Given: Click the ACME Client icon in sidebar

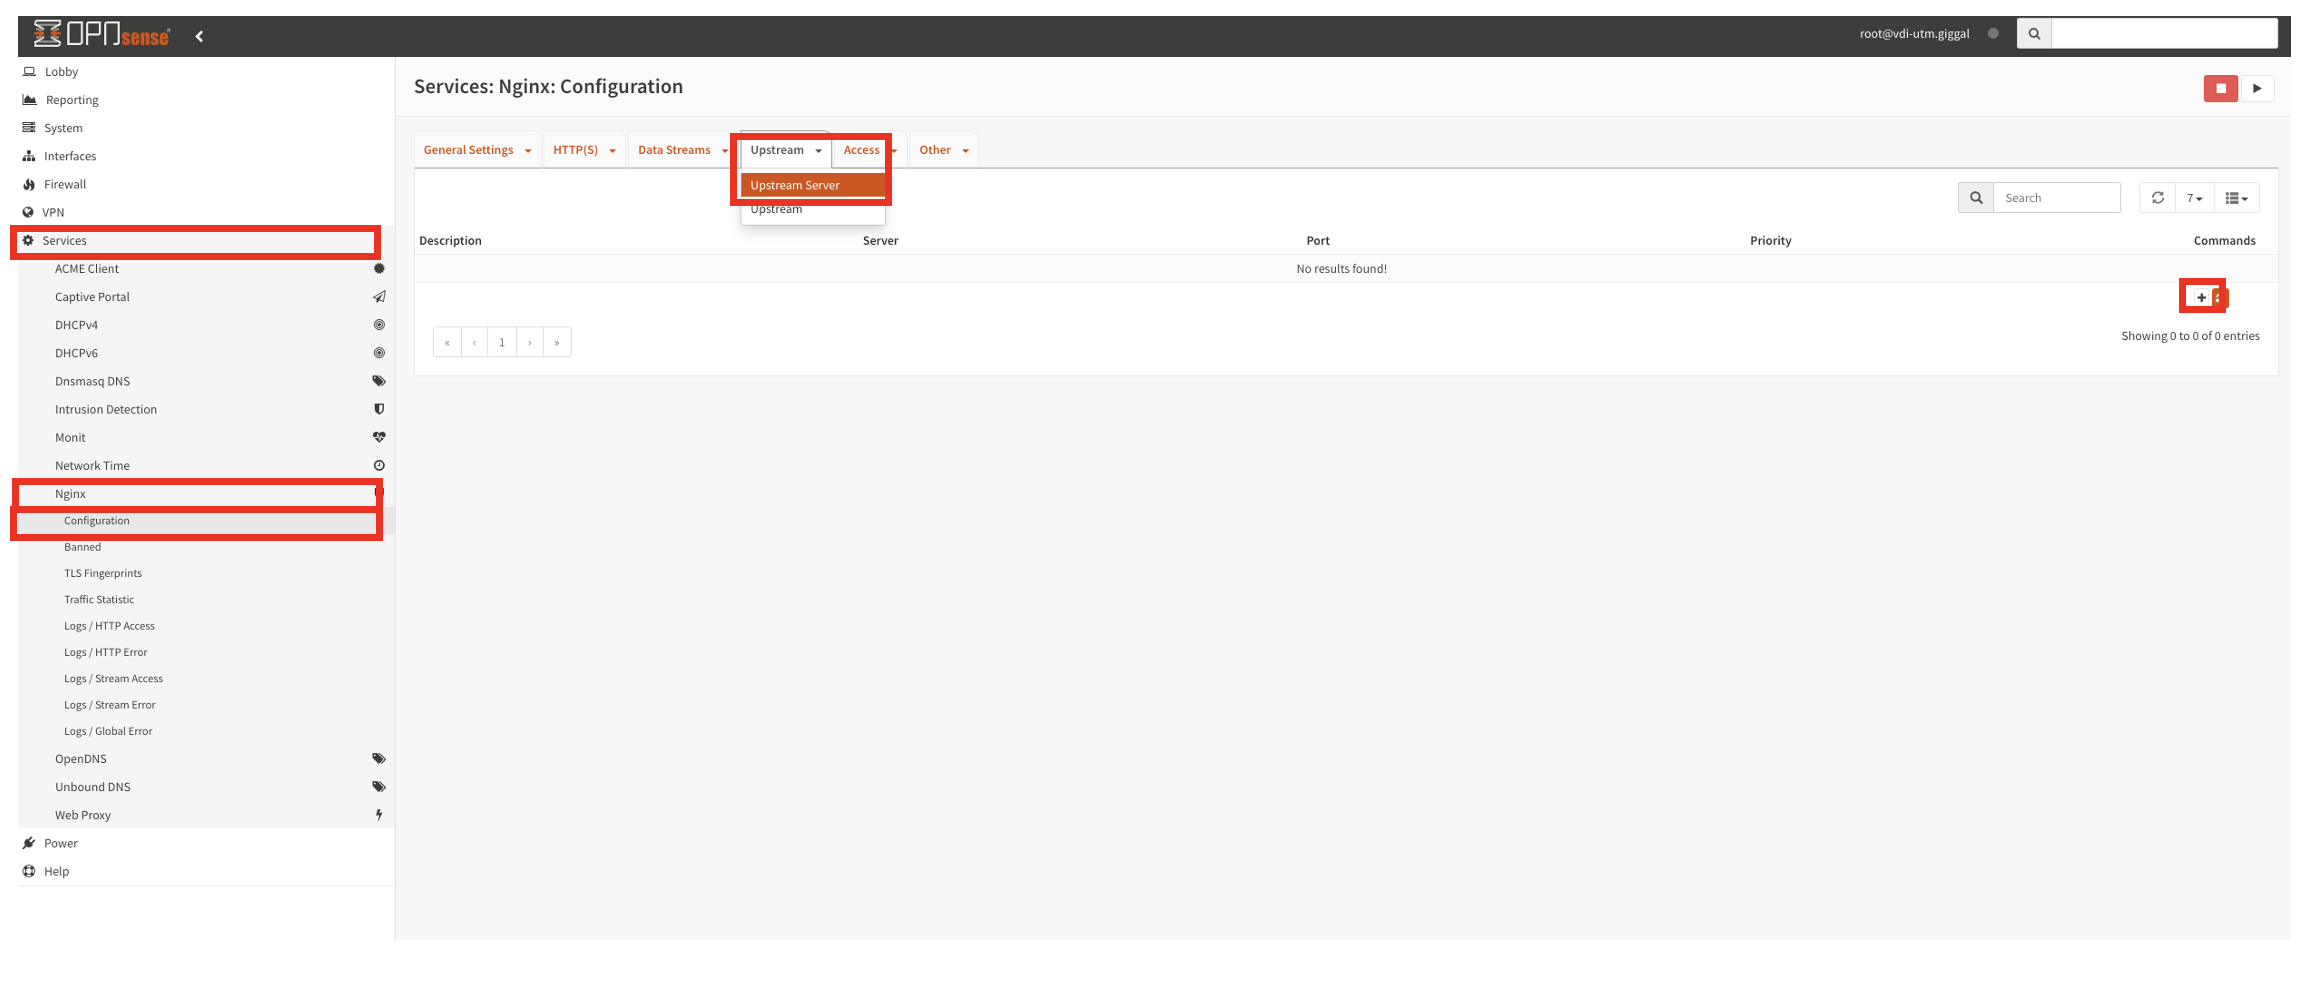Looking at the screenshot, I should tap(379, 269).
